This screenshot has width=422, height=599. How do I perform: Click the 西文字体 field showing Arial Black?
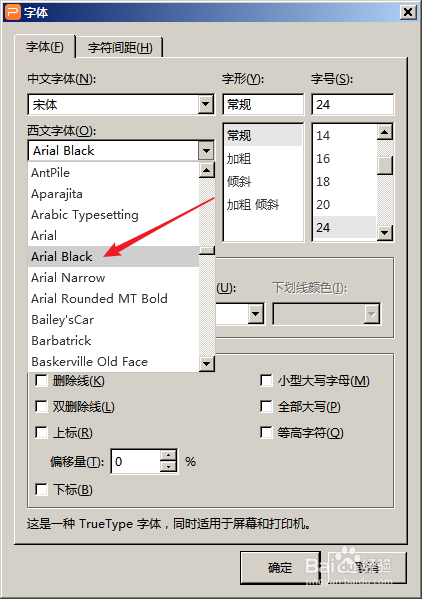click(x=113, y=151)
